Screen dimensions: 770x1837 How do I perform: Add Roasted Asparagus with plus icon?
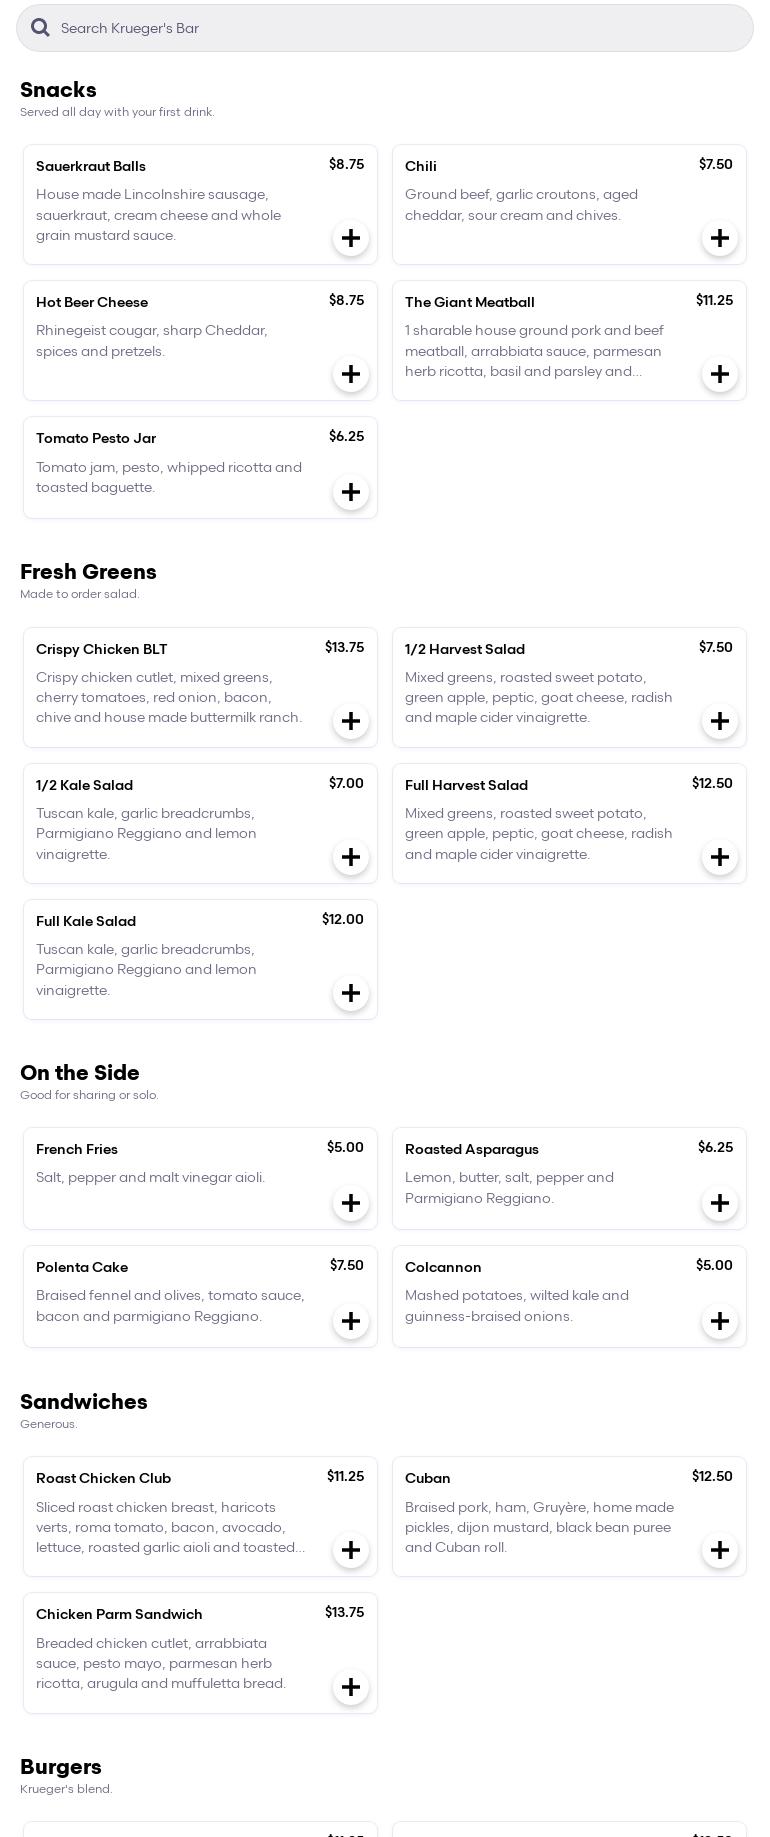[x=720, y=1203]
